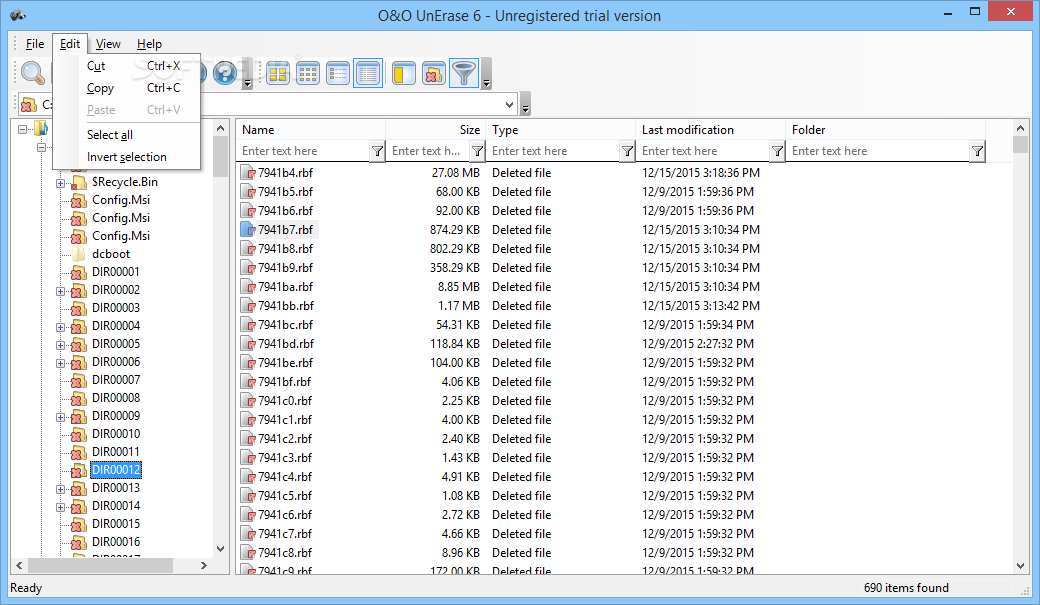Sort by Last modification column header
Screen dimensions: 1040x605
(711, 130)
